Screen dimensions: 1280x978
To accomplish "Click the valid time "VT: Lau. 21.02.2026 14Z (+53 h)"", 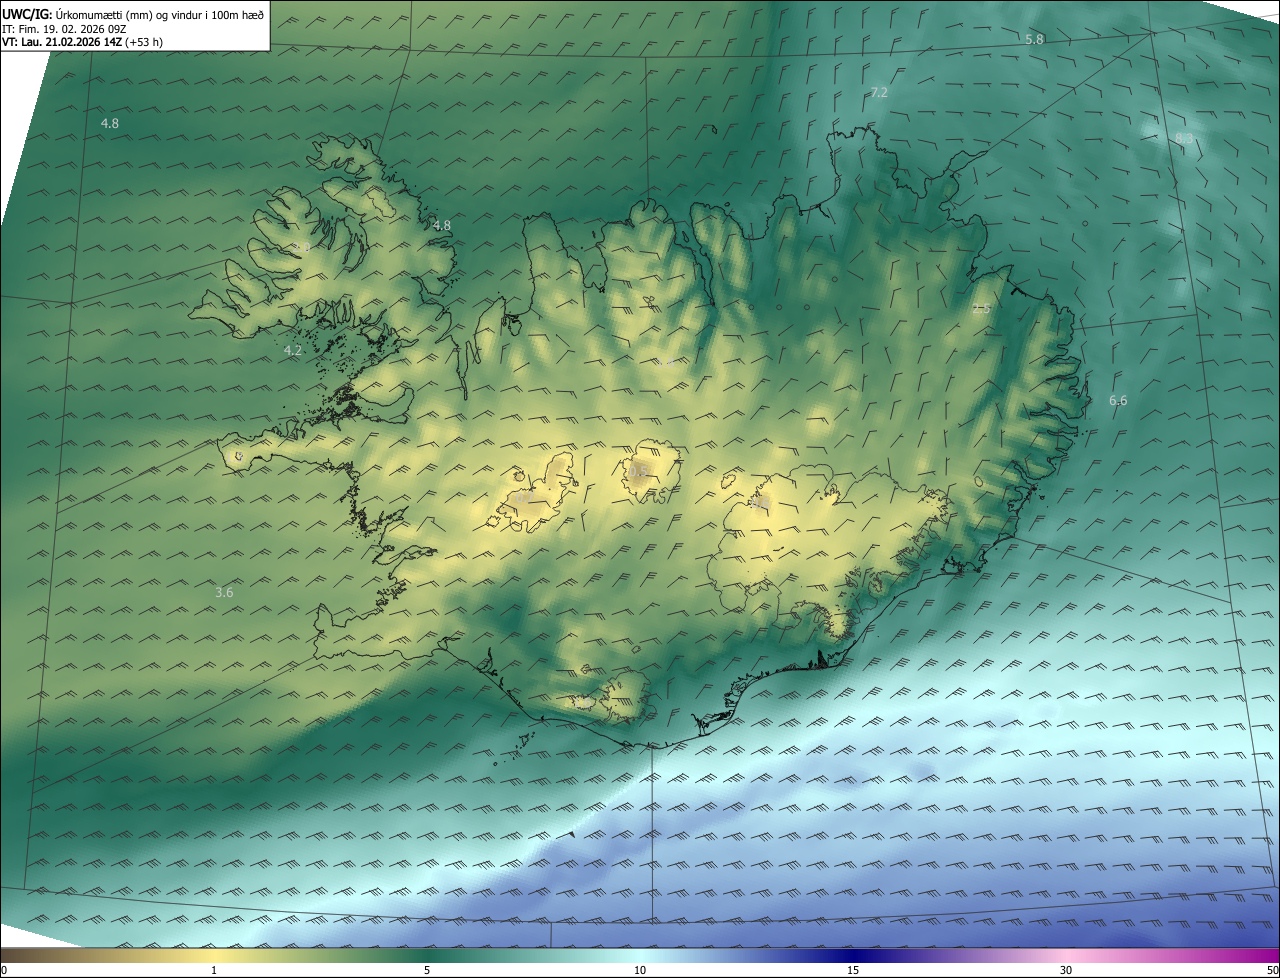I will 82,42.
